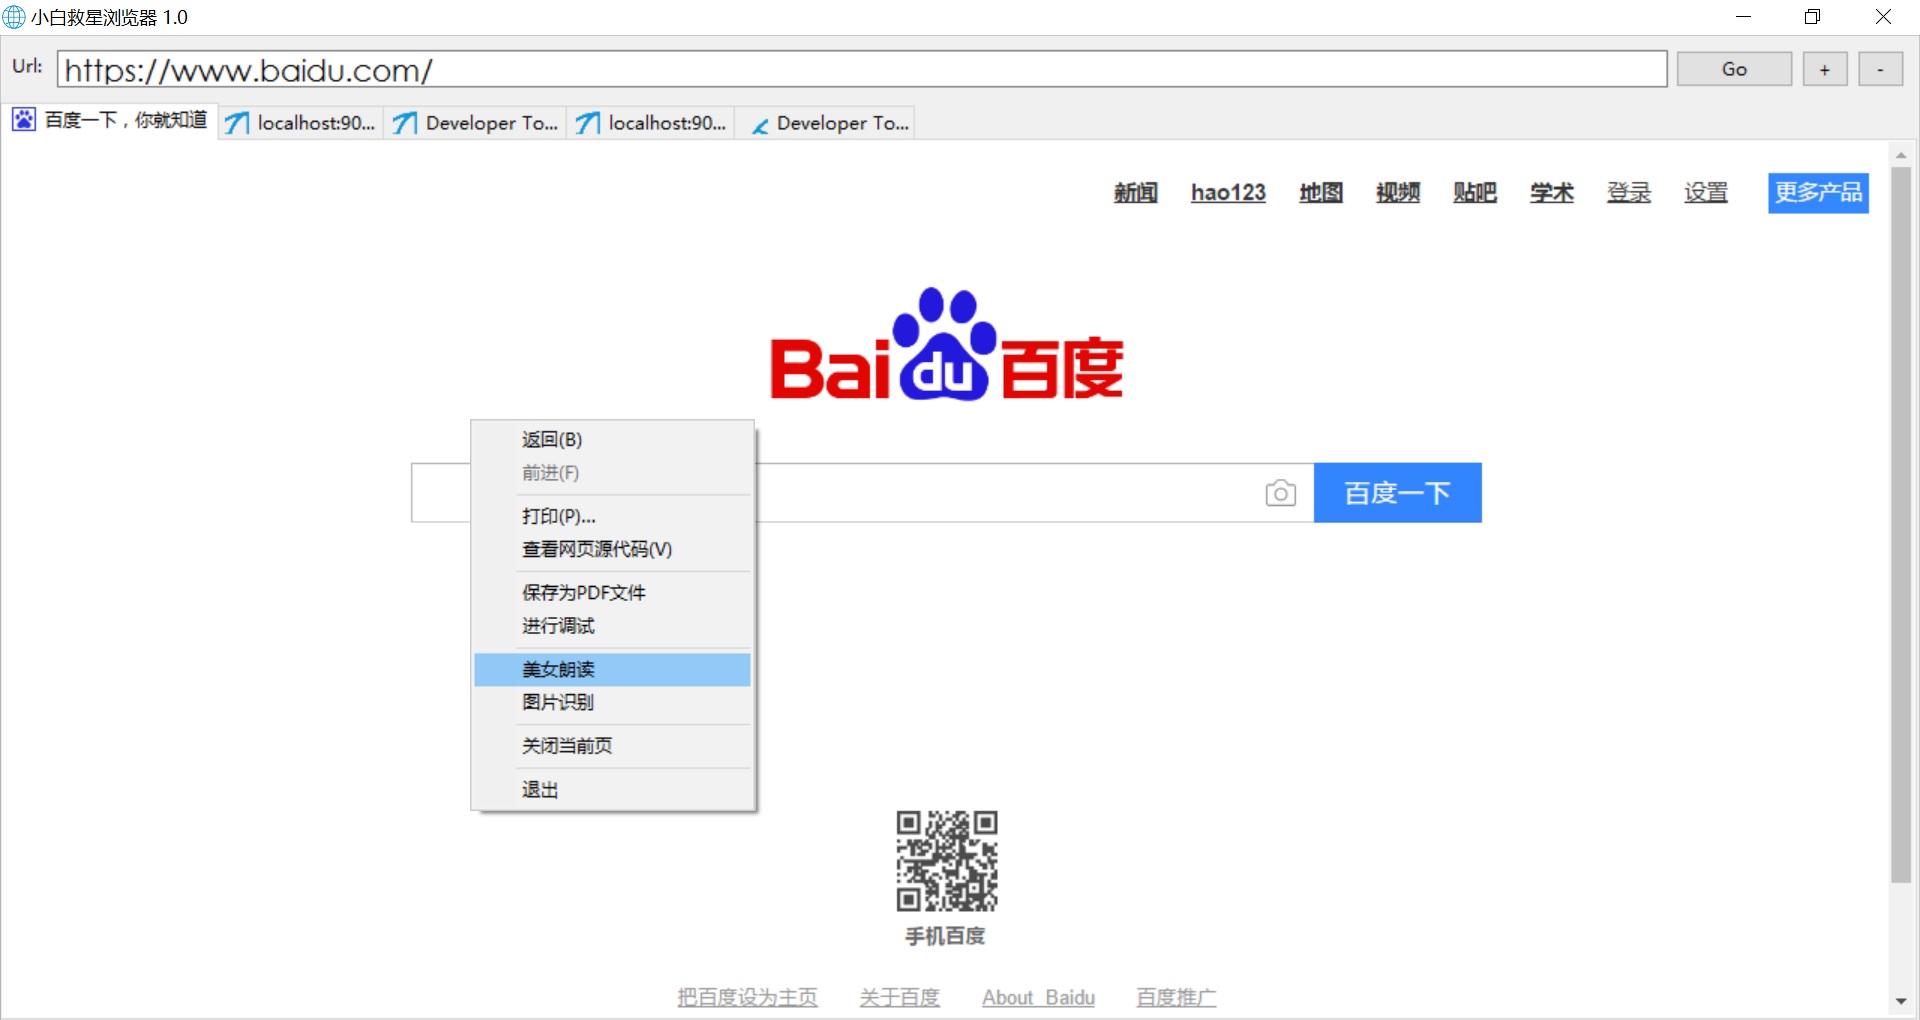Click the scrollbar up arrow

(1901, 155)
